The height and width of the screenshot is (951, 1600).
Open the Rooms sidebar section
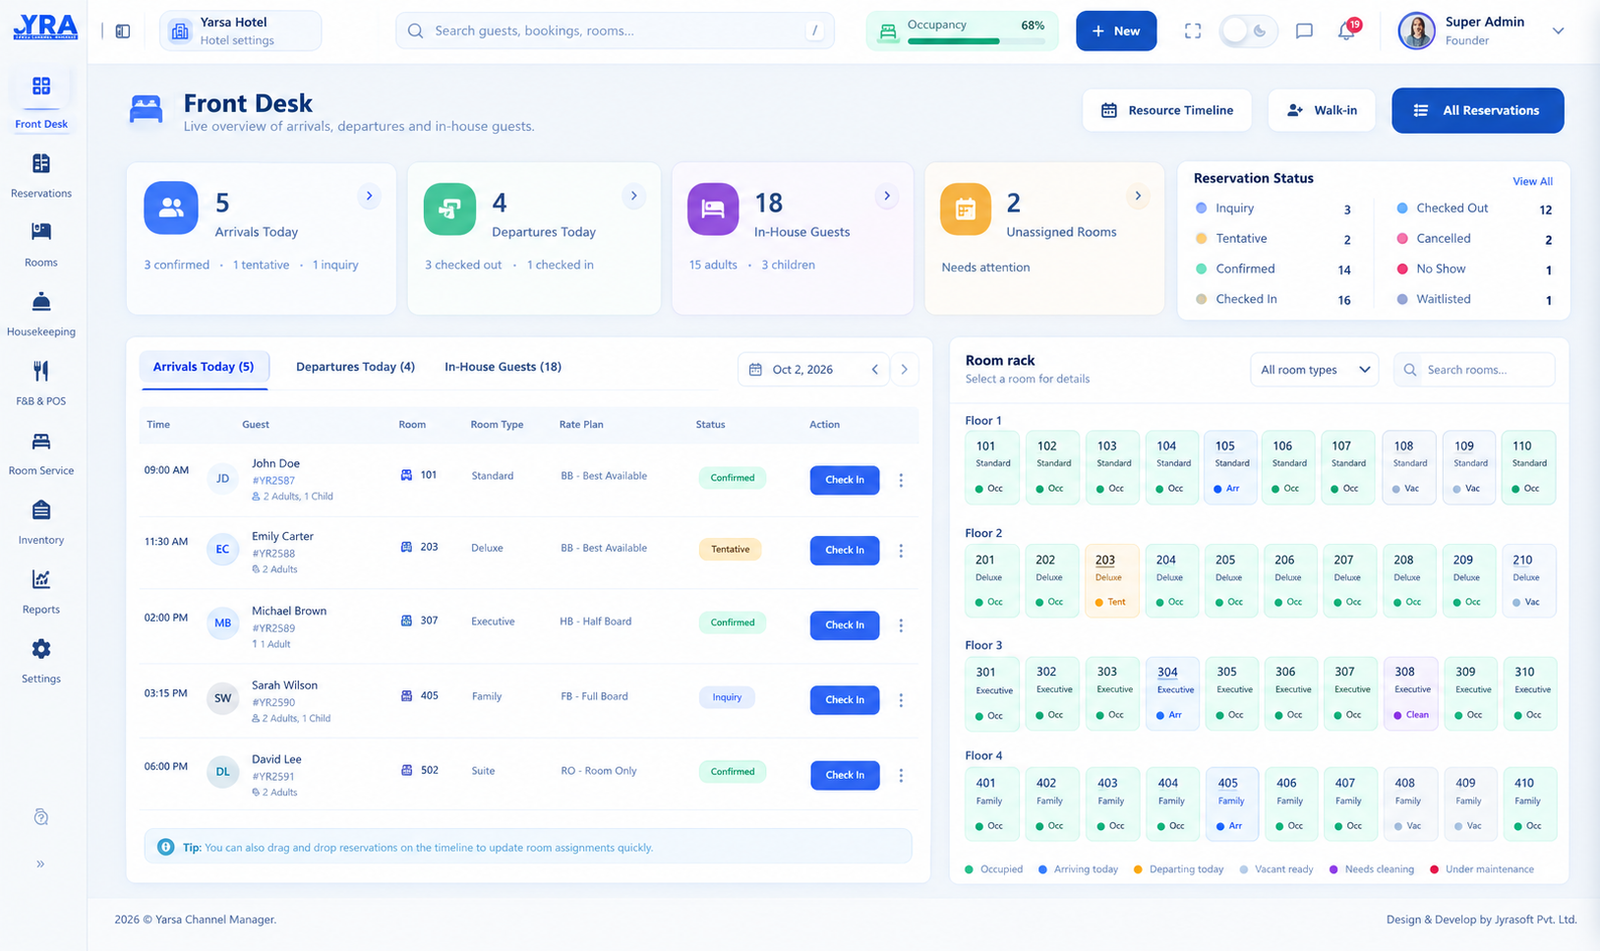41,244
